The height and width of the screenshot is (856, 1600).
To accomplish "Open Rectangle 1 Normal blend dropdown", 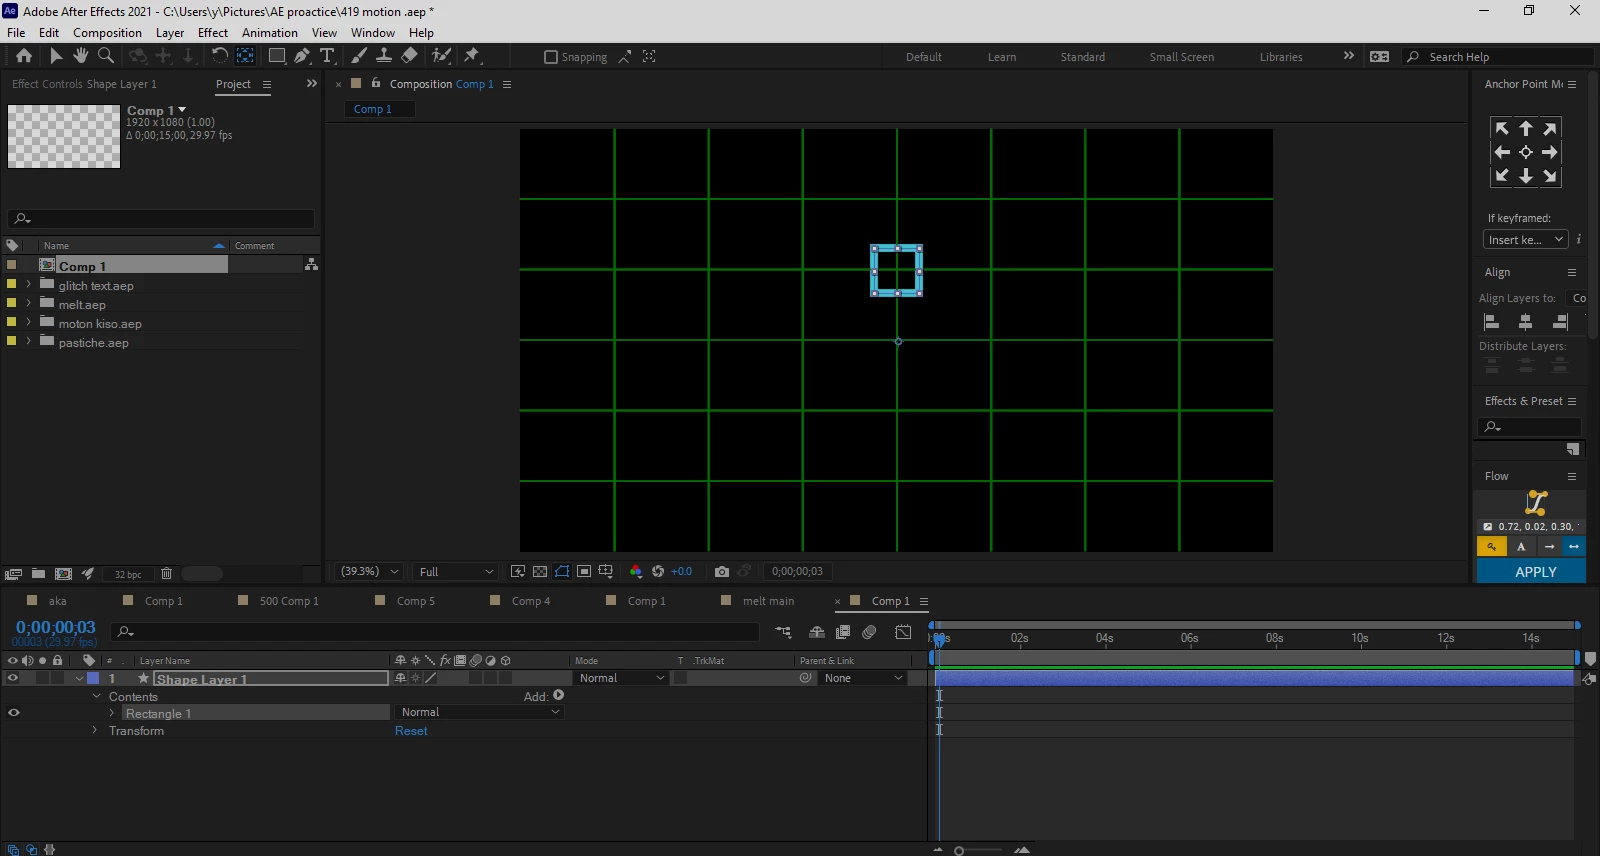I will [x=480, y=712].
